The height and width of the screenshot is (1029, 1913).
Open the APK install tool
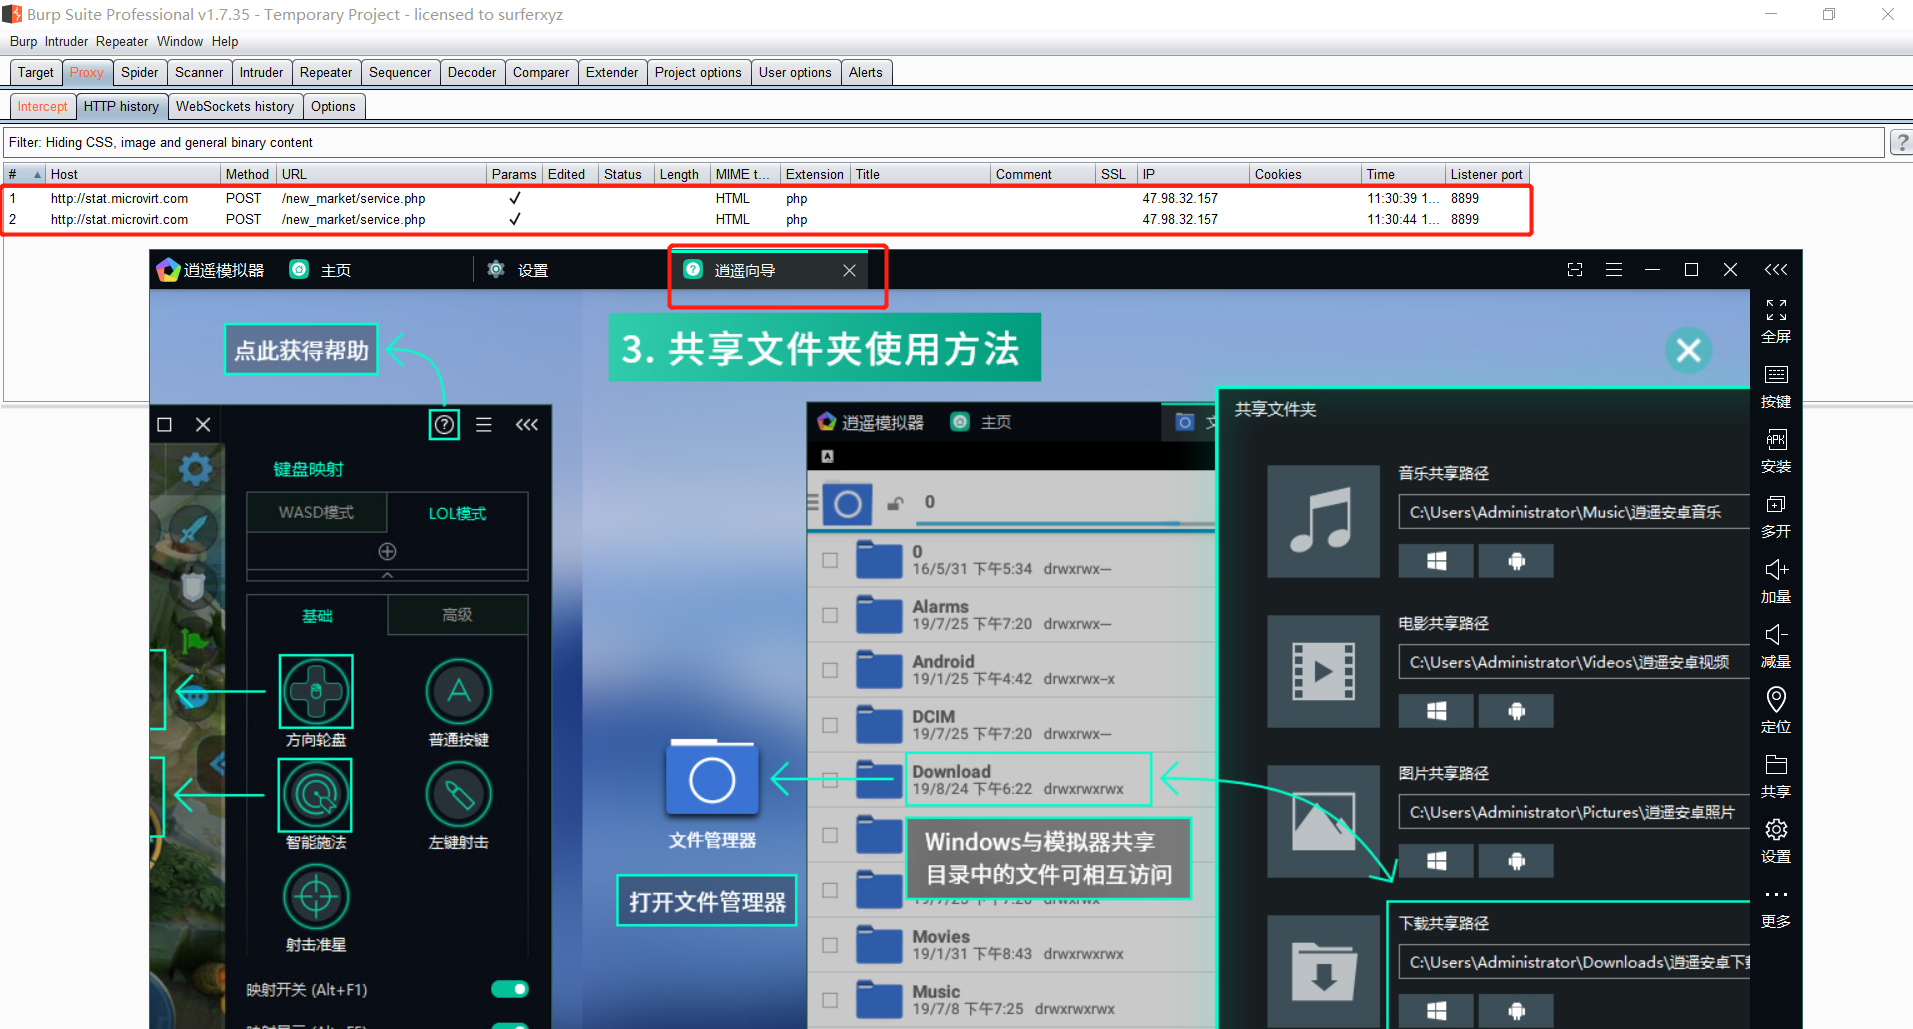click(1775, 441)
